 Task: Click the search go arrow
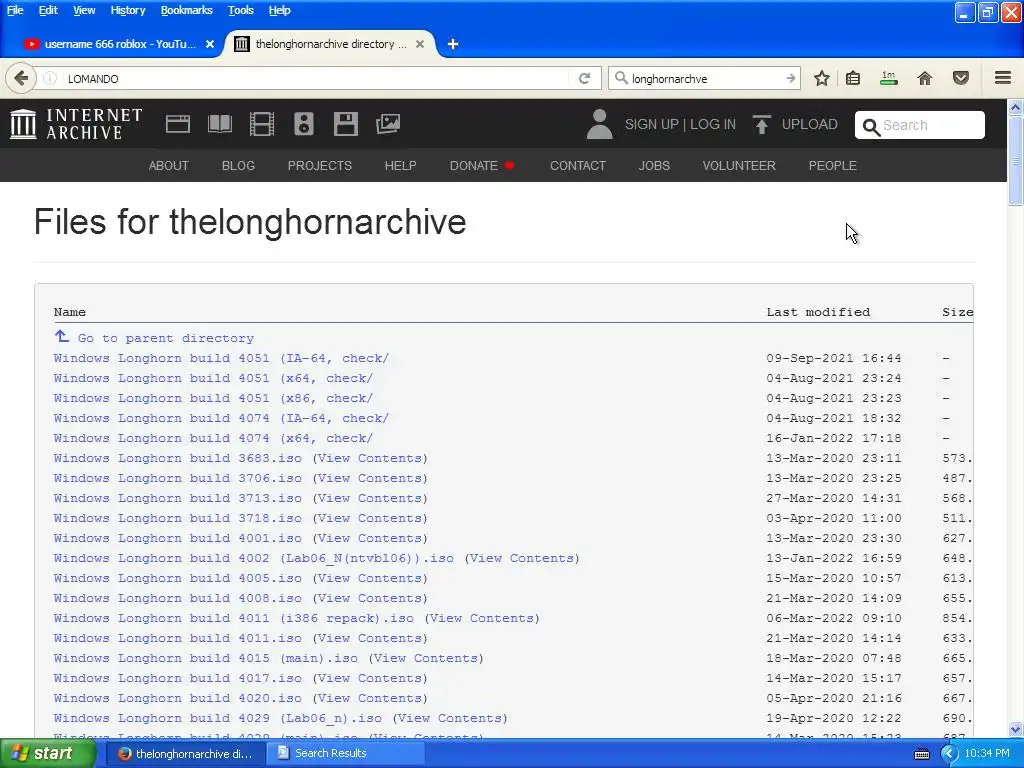coord(790,78)
